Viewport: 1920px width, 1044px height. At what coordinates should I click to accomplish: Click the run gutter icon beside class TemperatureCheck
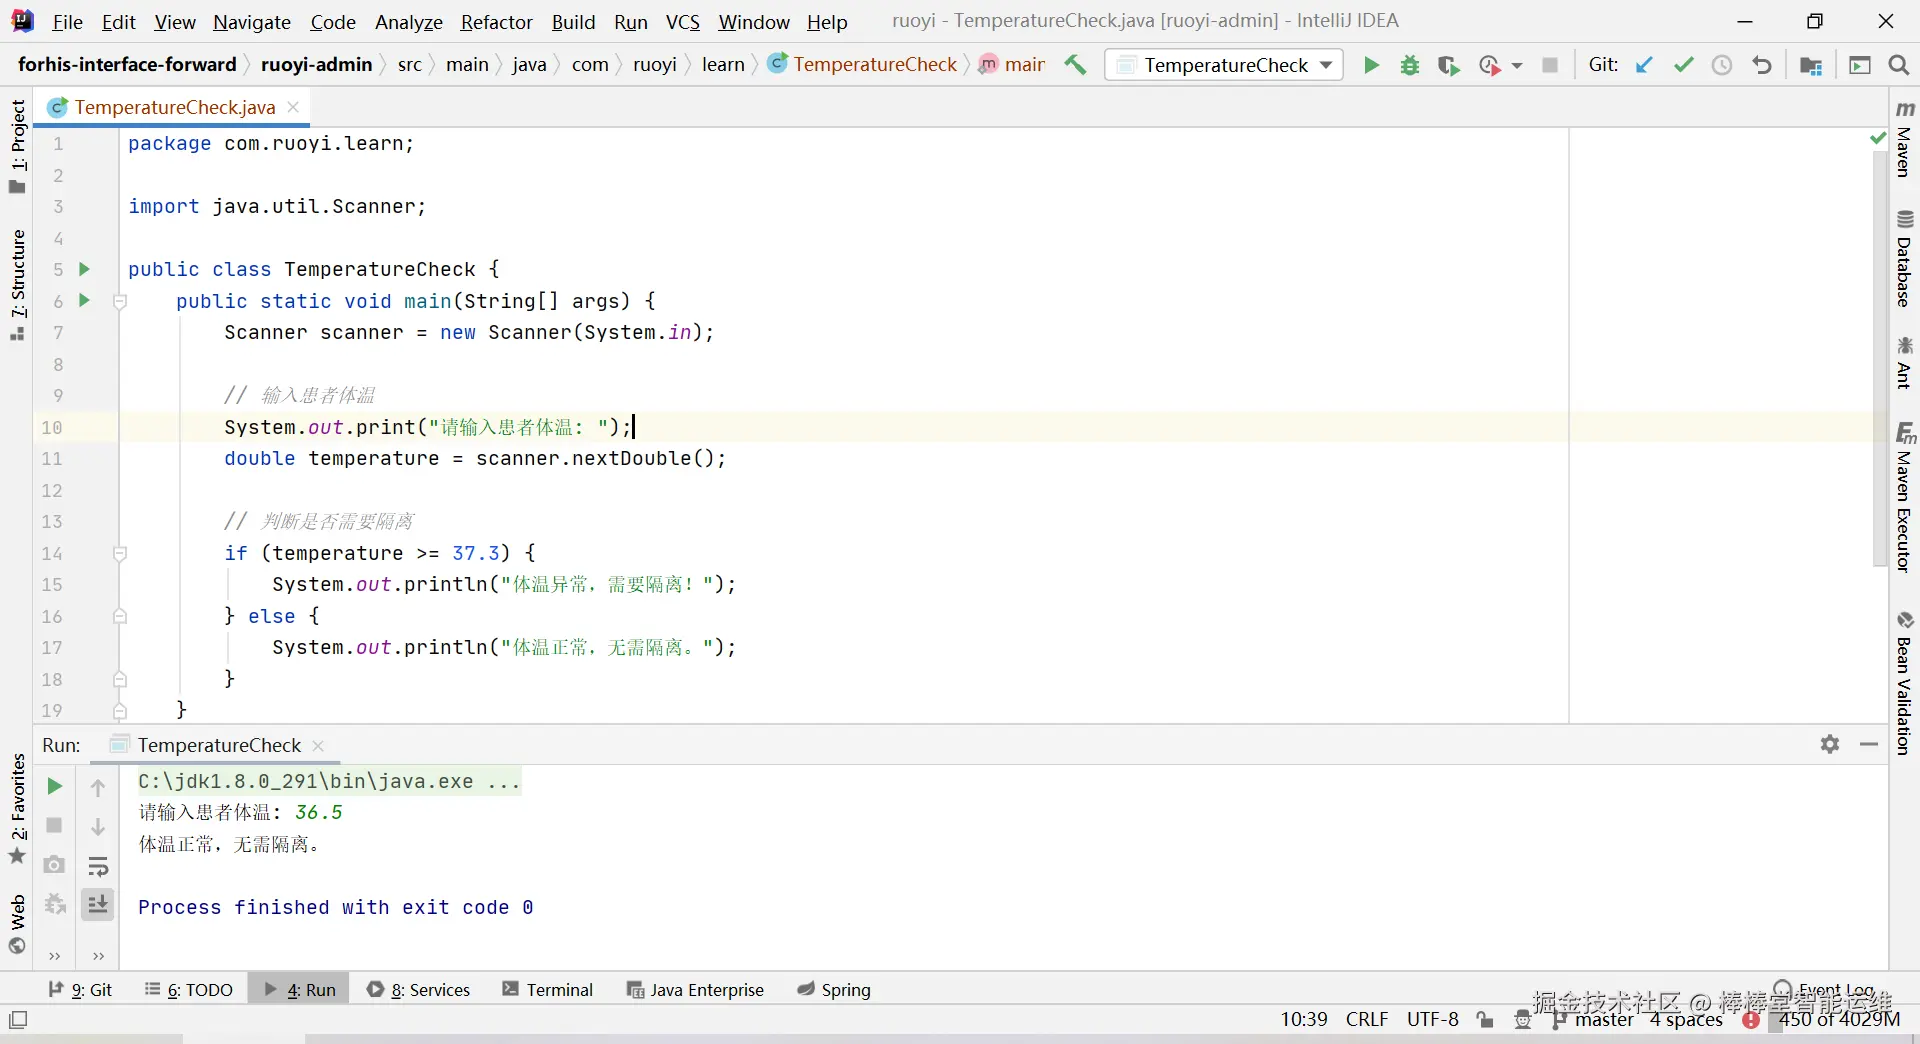coord(85,269)
